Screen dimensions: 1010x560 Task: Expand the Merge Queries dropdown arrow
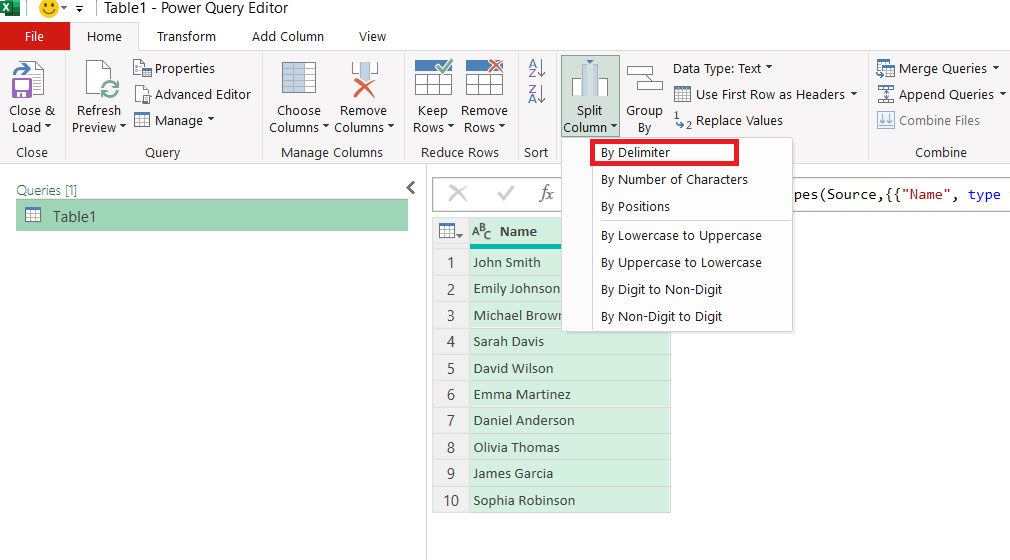point(996,68)
